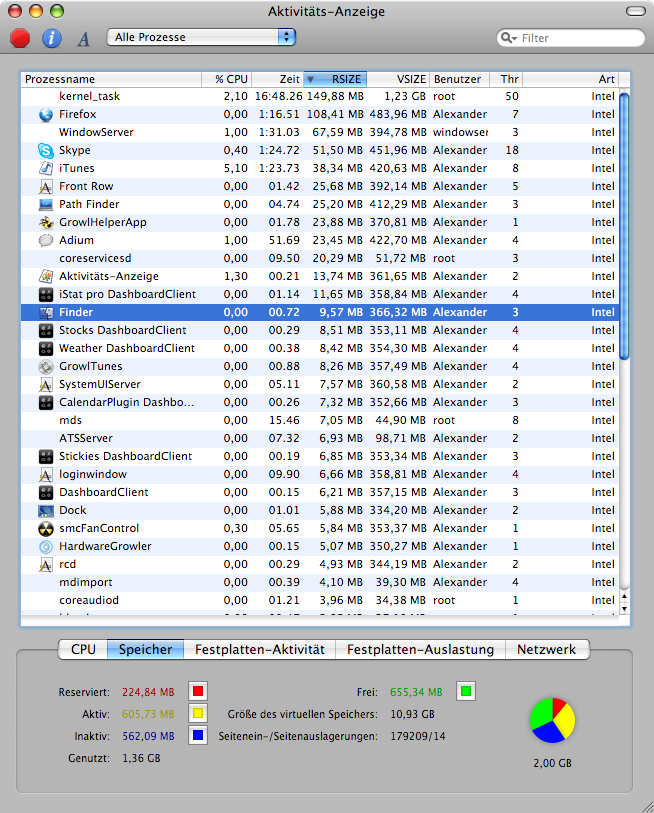
Task: Select the DashboardClient row with 6,21 MB
Action: (x=320, y=493)
